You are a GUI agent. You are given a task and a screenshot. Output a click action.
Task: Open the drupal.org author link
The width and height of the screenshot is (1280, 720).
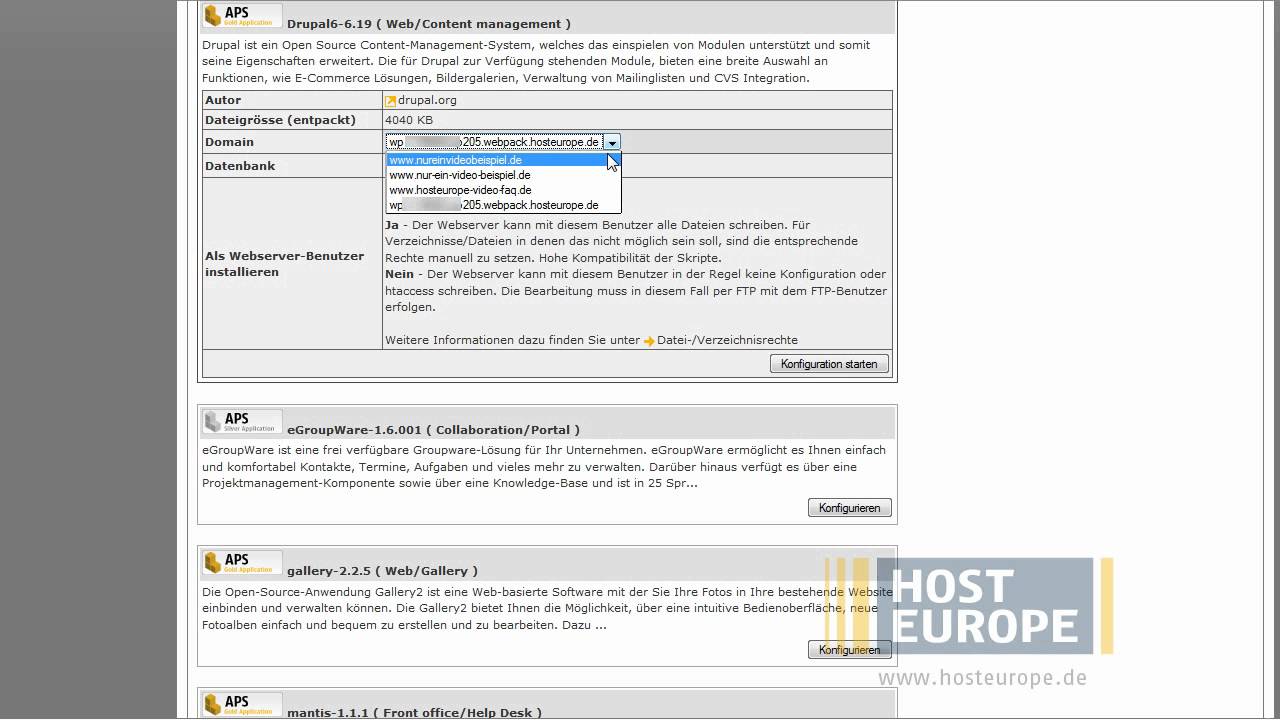pyautogui.click(x=428, y=100)
